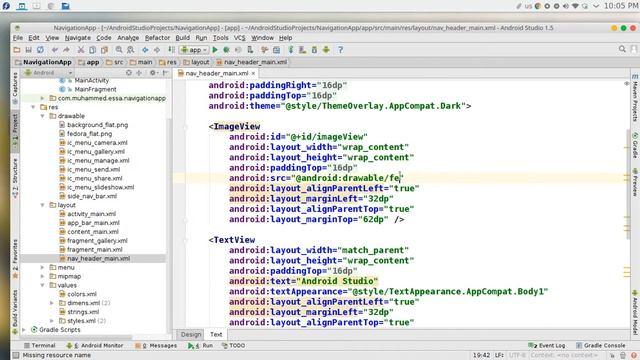Screen dimensions: 640x360
Task: Open the Event Log
Action: [x=547, y=345]
